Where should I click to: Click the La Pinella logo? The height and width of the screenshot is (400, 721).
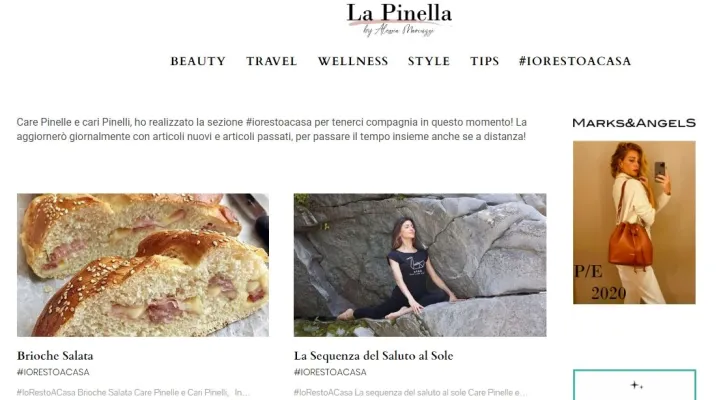click(x=399, y=19)
